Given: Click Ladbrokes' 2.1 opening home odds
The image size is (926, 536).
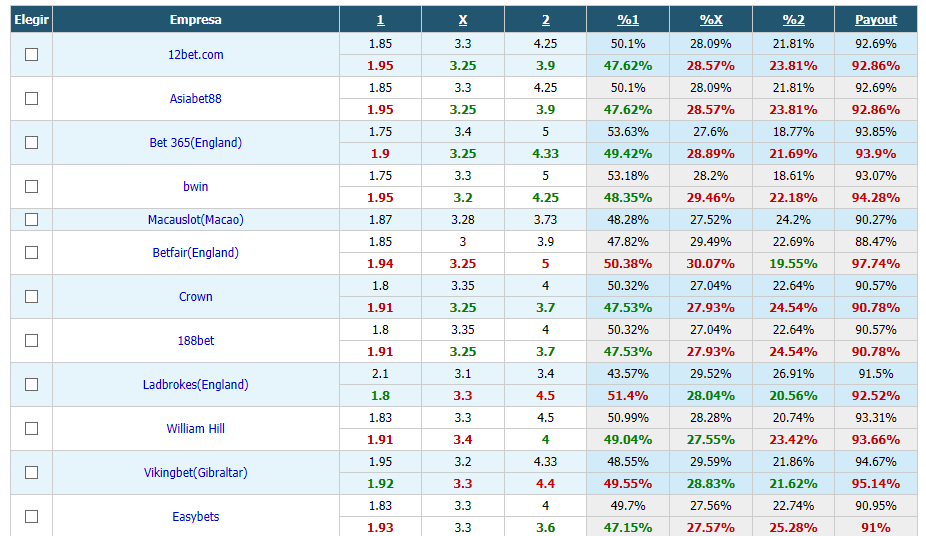Looking at the screenshot, I should [380, 374].
